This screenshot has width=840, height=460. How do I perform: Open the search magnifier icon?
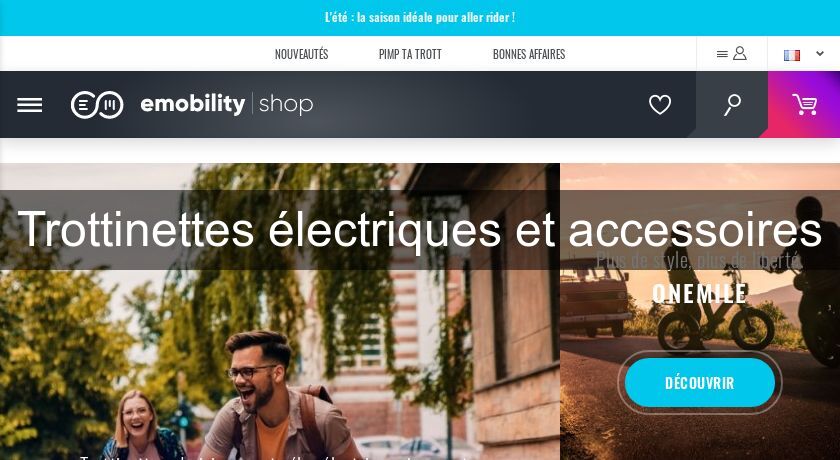(x=732, y=105)
